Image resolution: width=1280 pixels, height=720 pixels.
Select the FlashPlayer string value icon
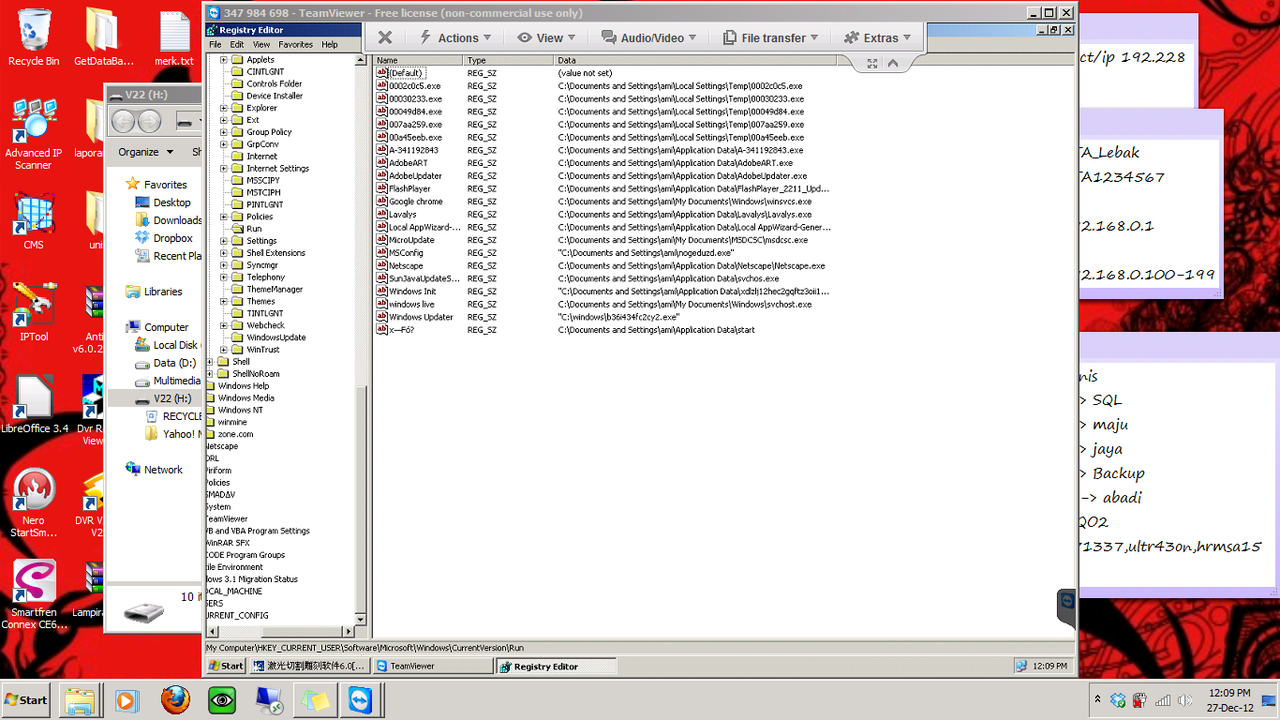click(x=382, y=189)
